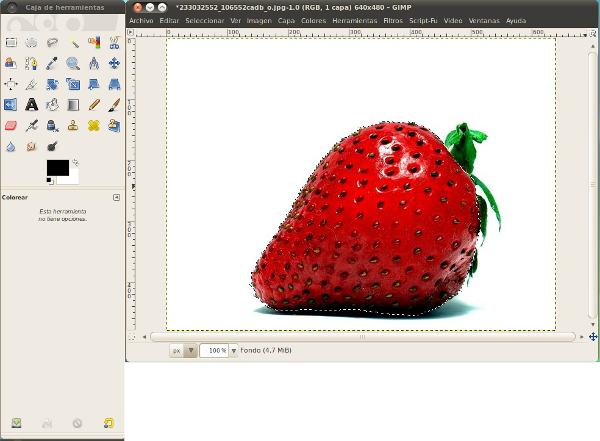The width and height of the screenshot is (600, 441).
Task: Open the Colorear tool options panel menu
Action: click(x=116, y=198)
